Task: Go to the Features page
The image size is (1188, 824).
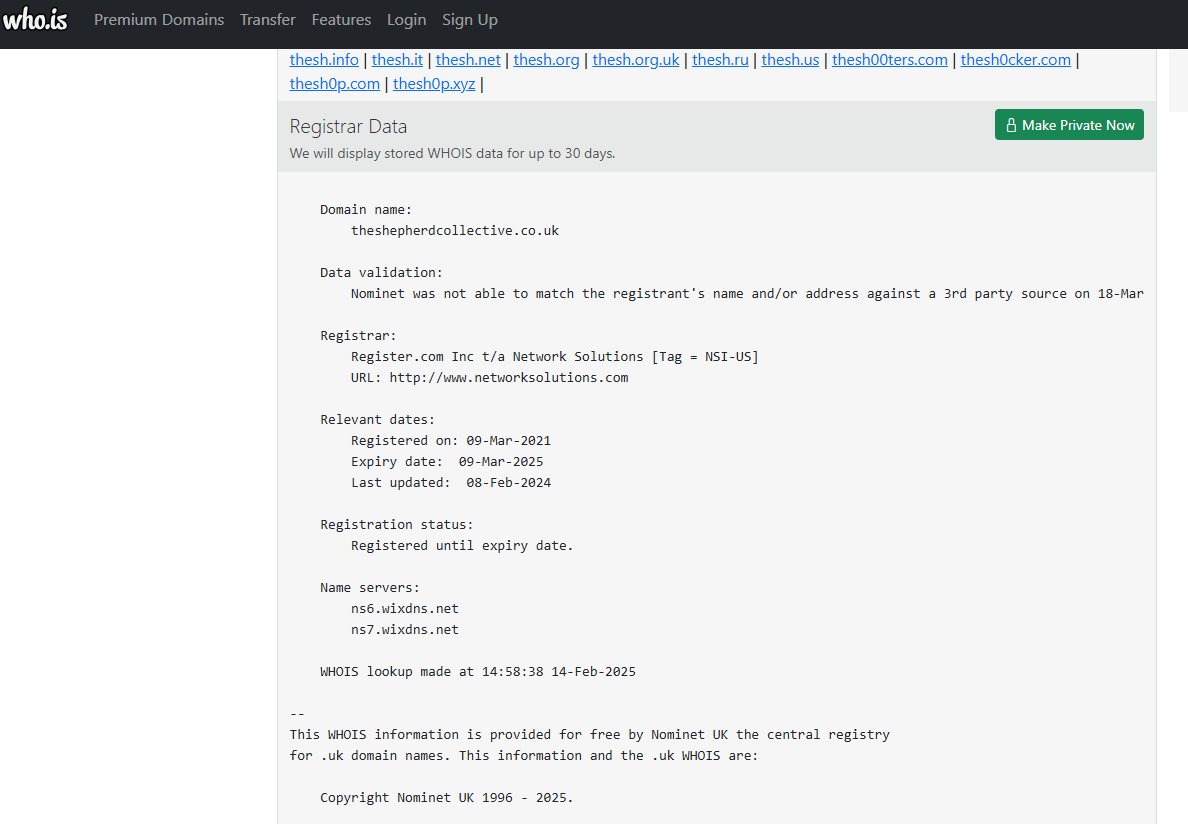Action: click(341, 20)
